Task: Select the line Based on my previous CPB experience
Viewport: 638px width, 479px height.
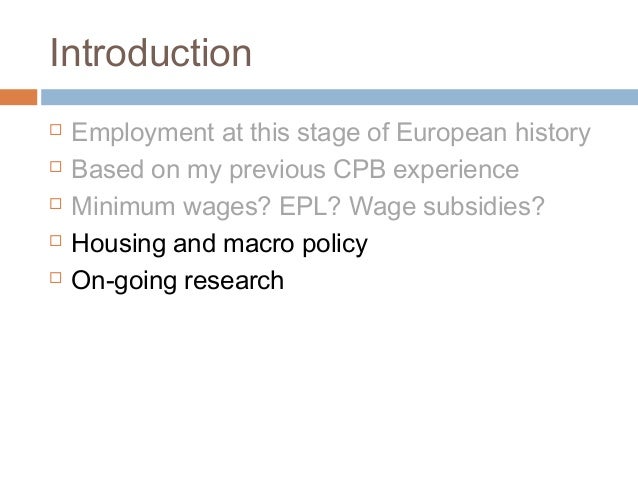Action: point(295,170)
